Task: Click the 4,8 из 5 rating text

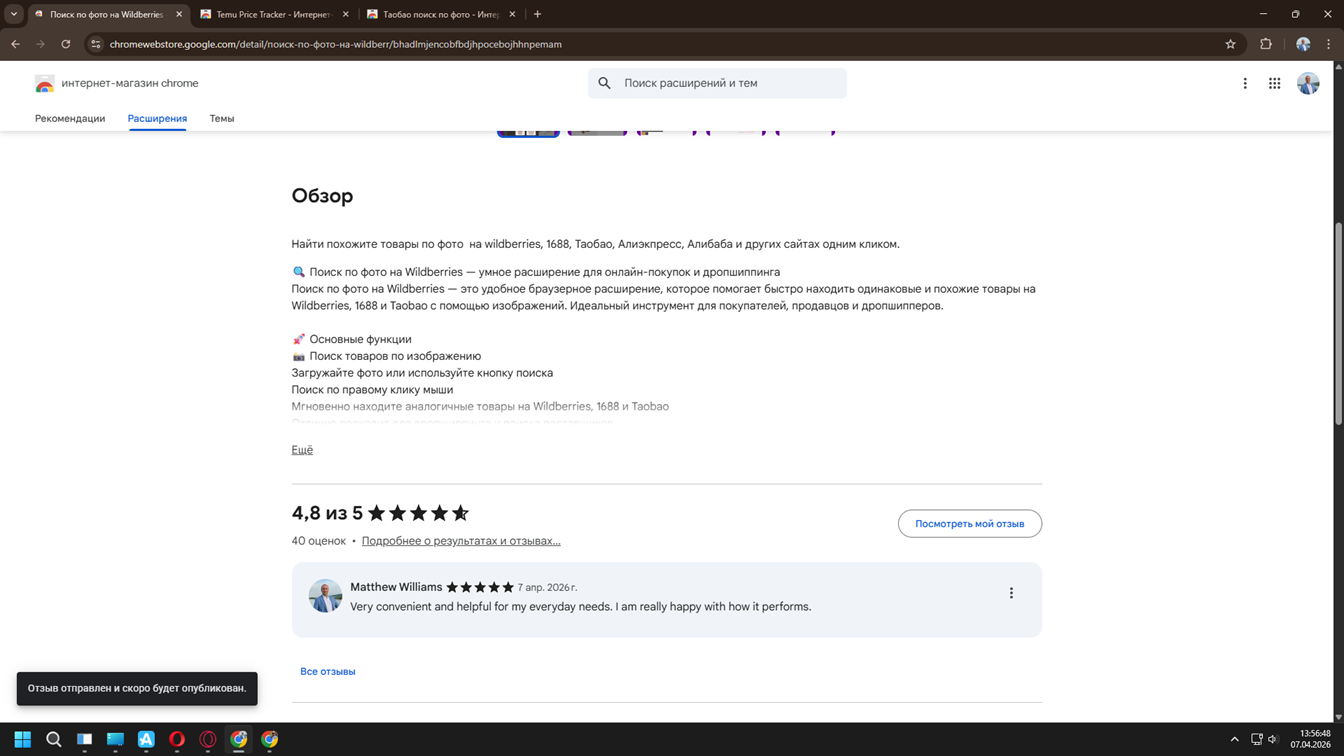Action: pos(327,513)
